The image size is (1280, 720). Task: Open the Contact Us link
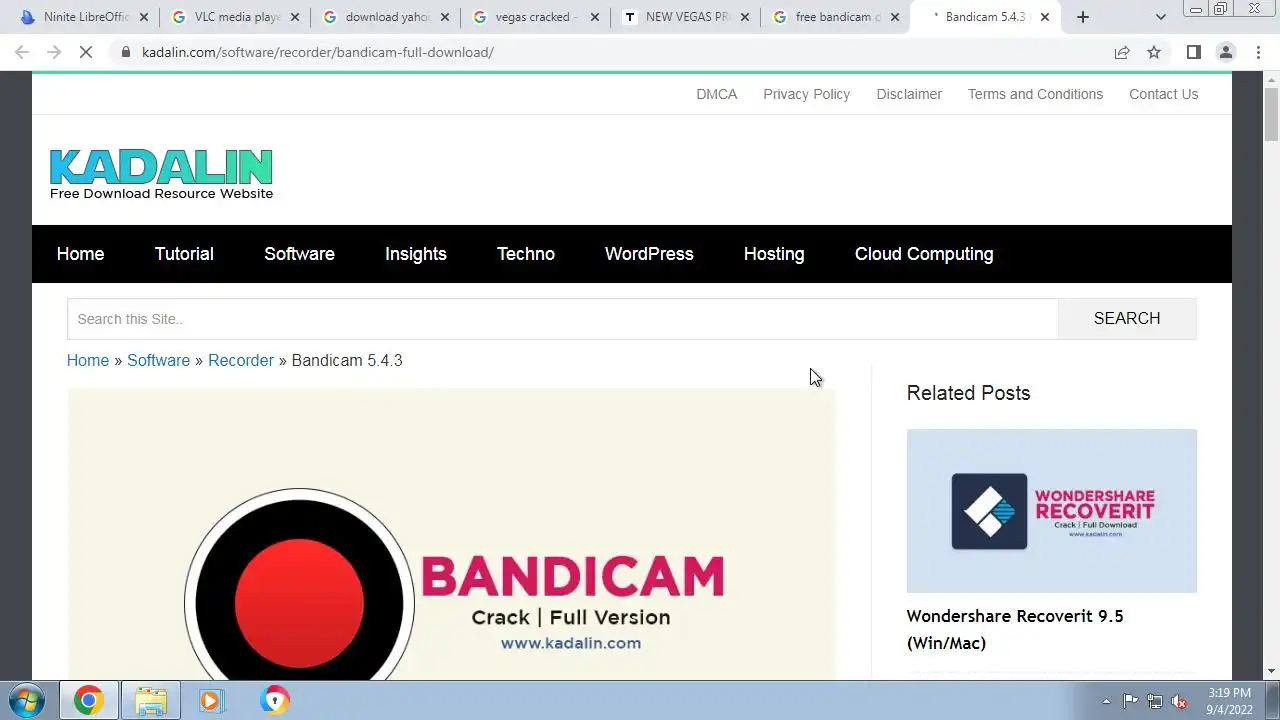click(x=1163, y=94)
